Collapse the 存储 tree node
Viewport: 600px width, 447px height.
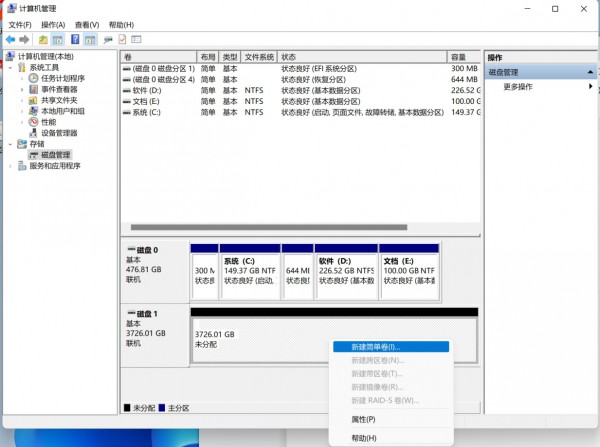tap(11, 144)
